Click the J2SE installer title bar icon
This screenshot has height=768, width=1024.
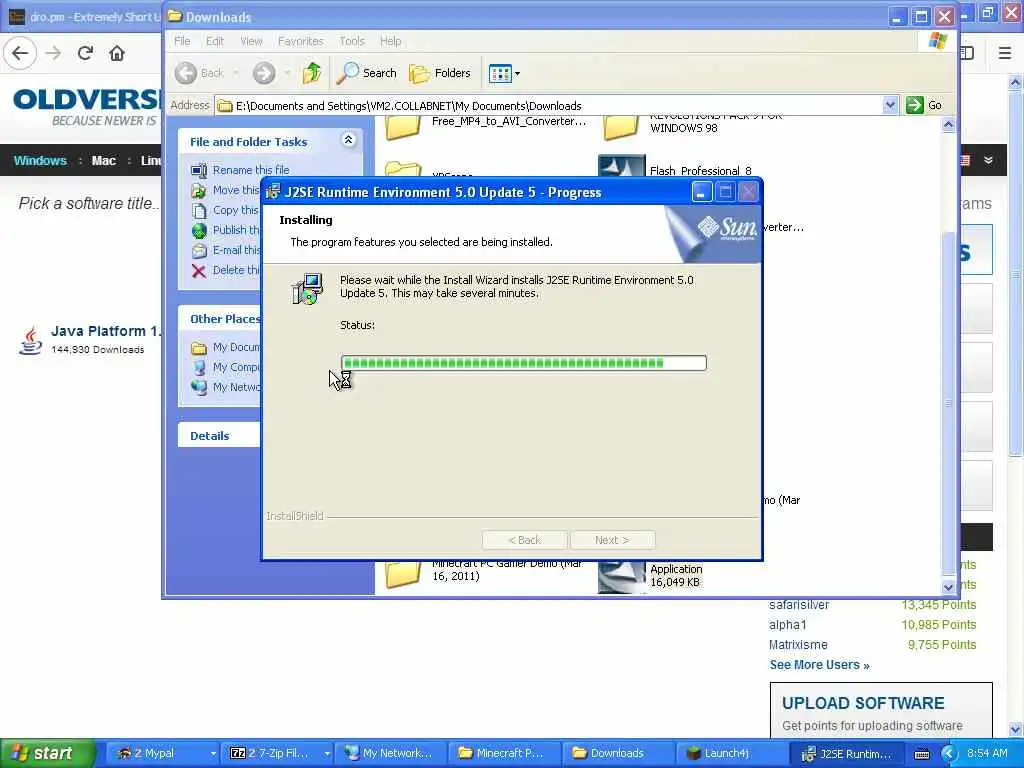(273, 192)
